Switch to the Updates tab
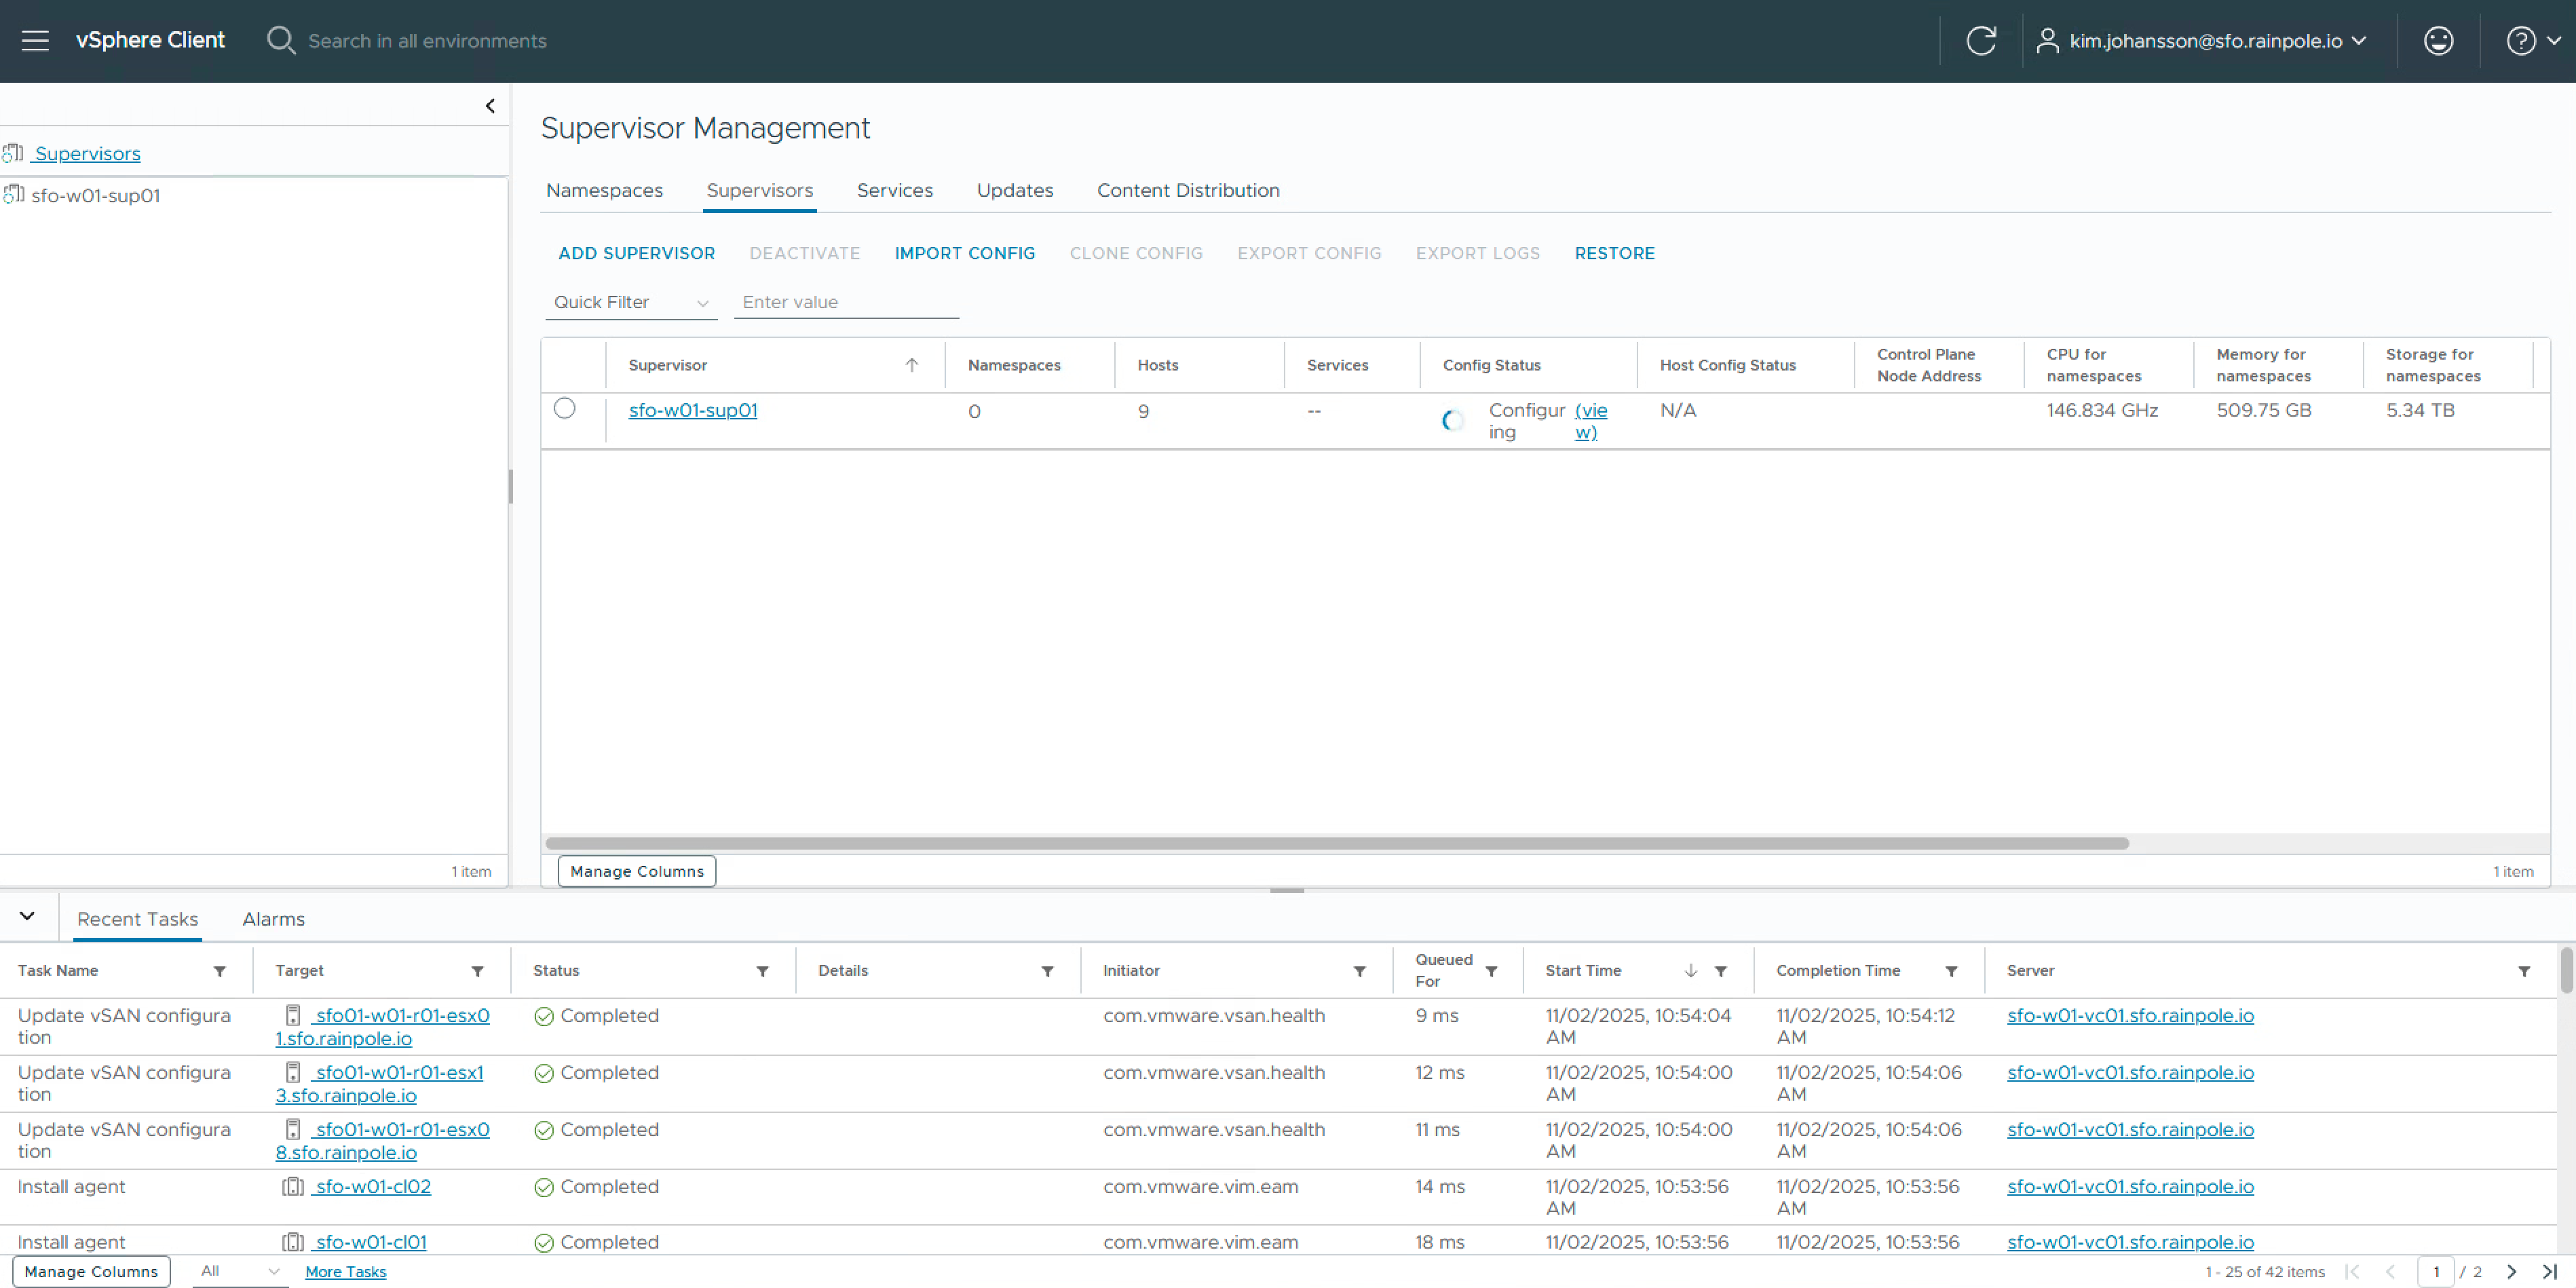Image resolution: width=2576 pixels, height=1288 pixels. point(1015,190)
